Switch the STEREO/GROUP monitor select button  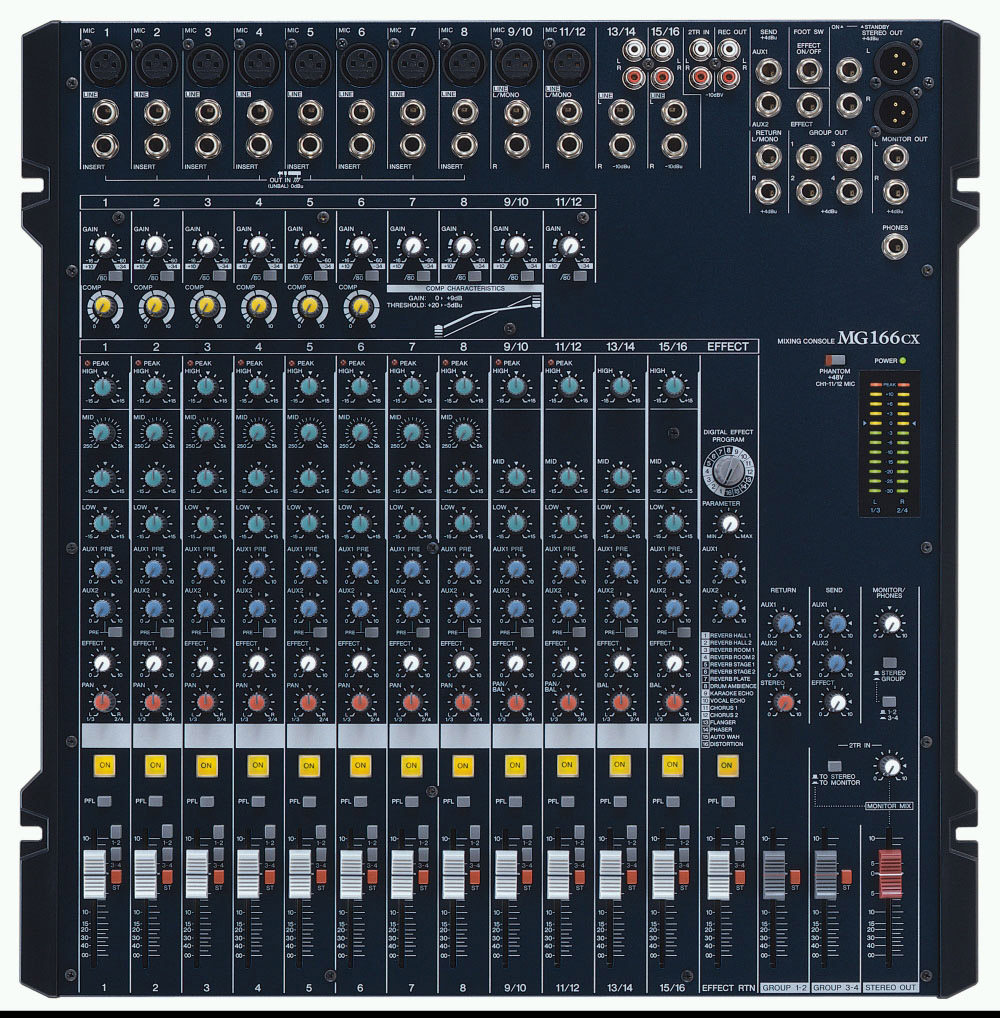pyautogui.click(x=890, y=663)
